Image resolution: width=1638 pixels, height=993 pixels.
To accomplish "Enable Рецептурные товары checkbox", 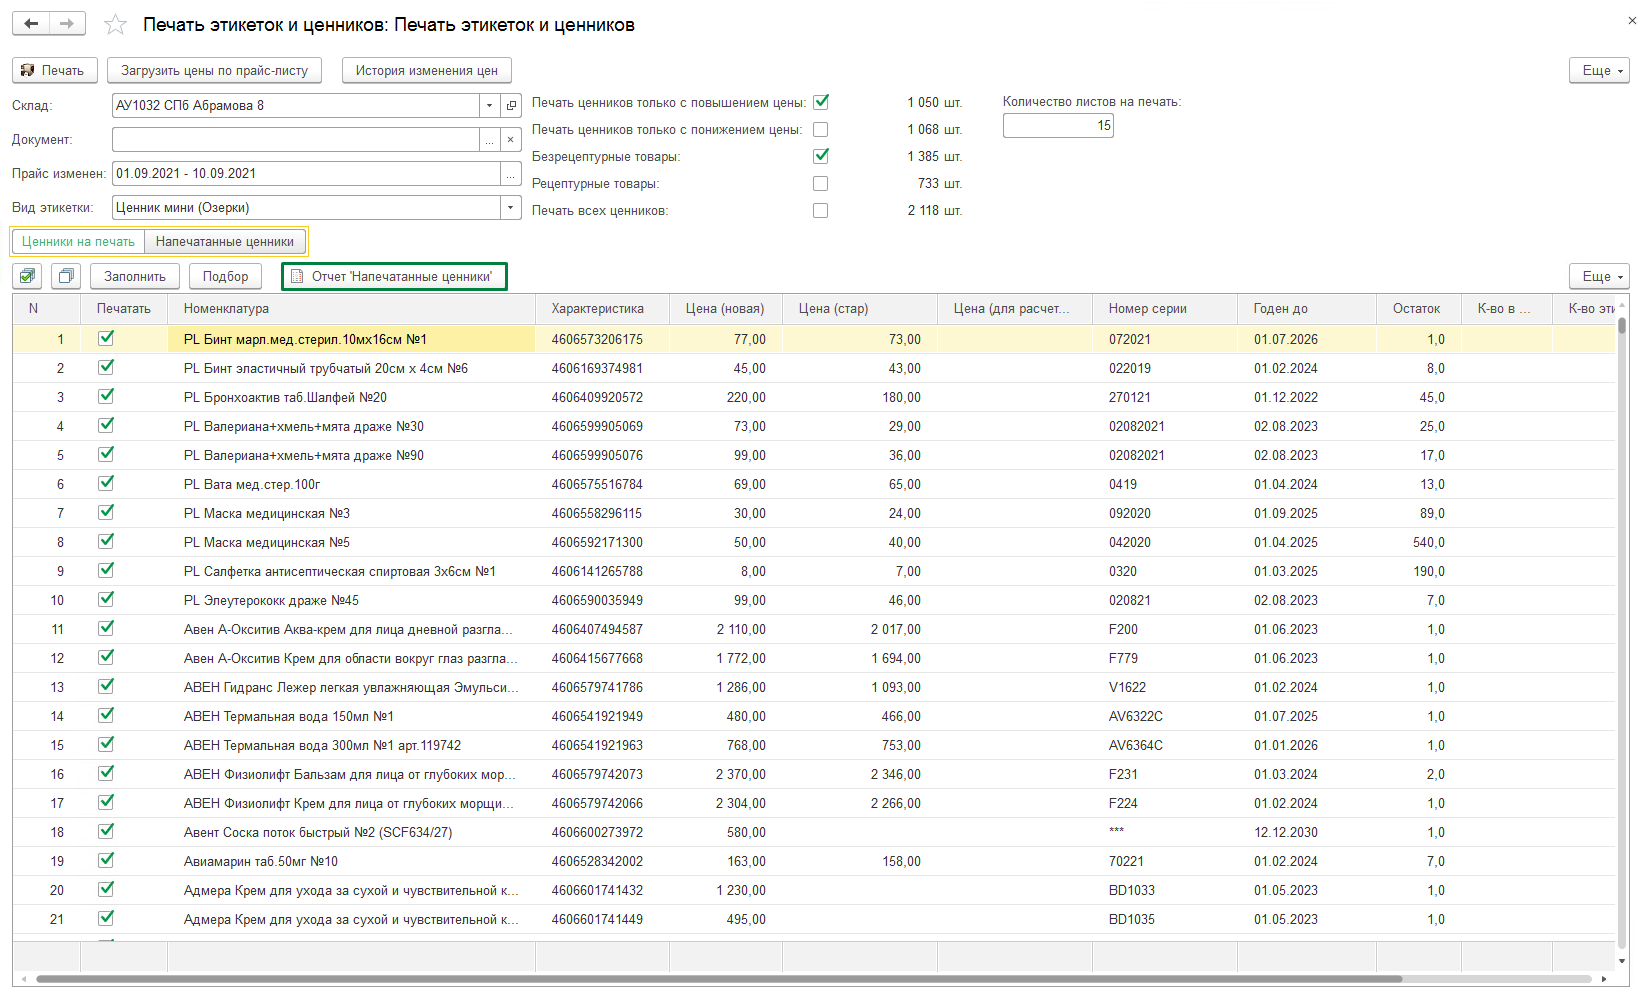I will click(x=821, y=184).
